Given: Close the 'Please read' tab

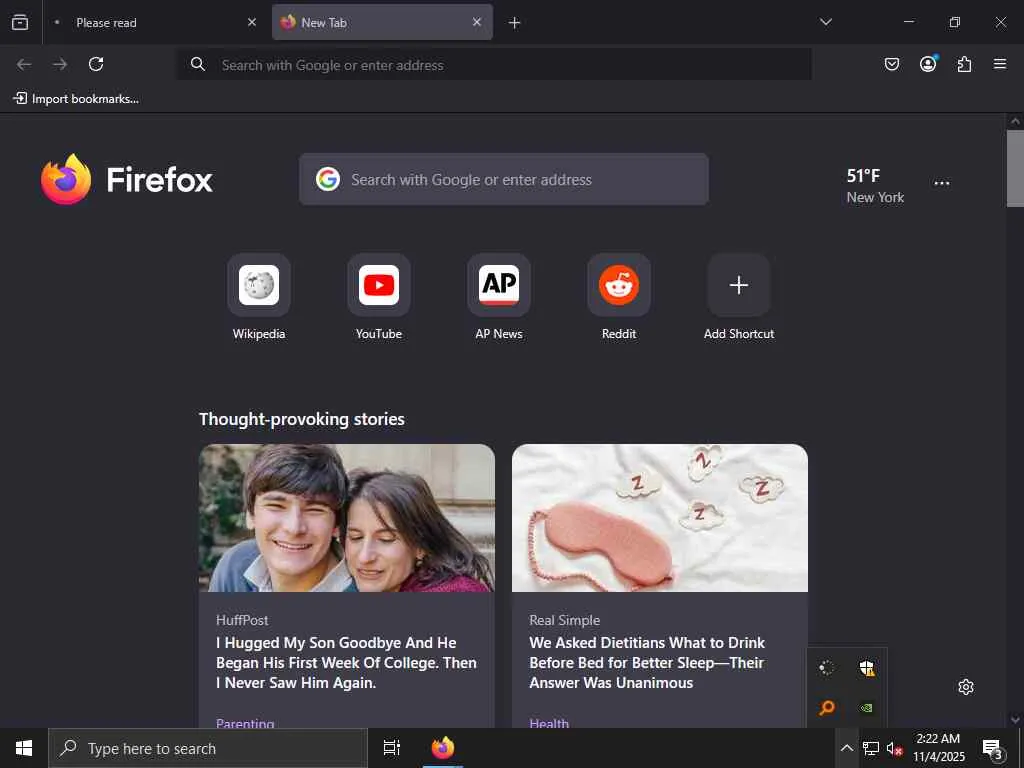Looking at the screenshot, I should tap(252, 22).
